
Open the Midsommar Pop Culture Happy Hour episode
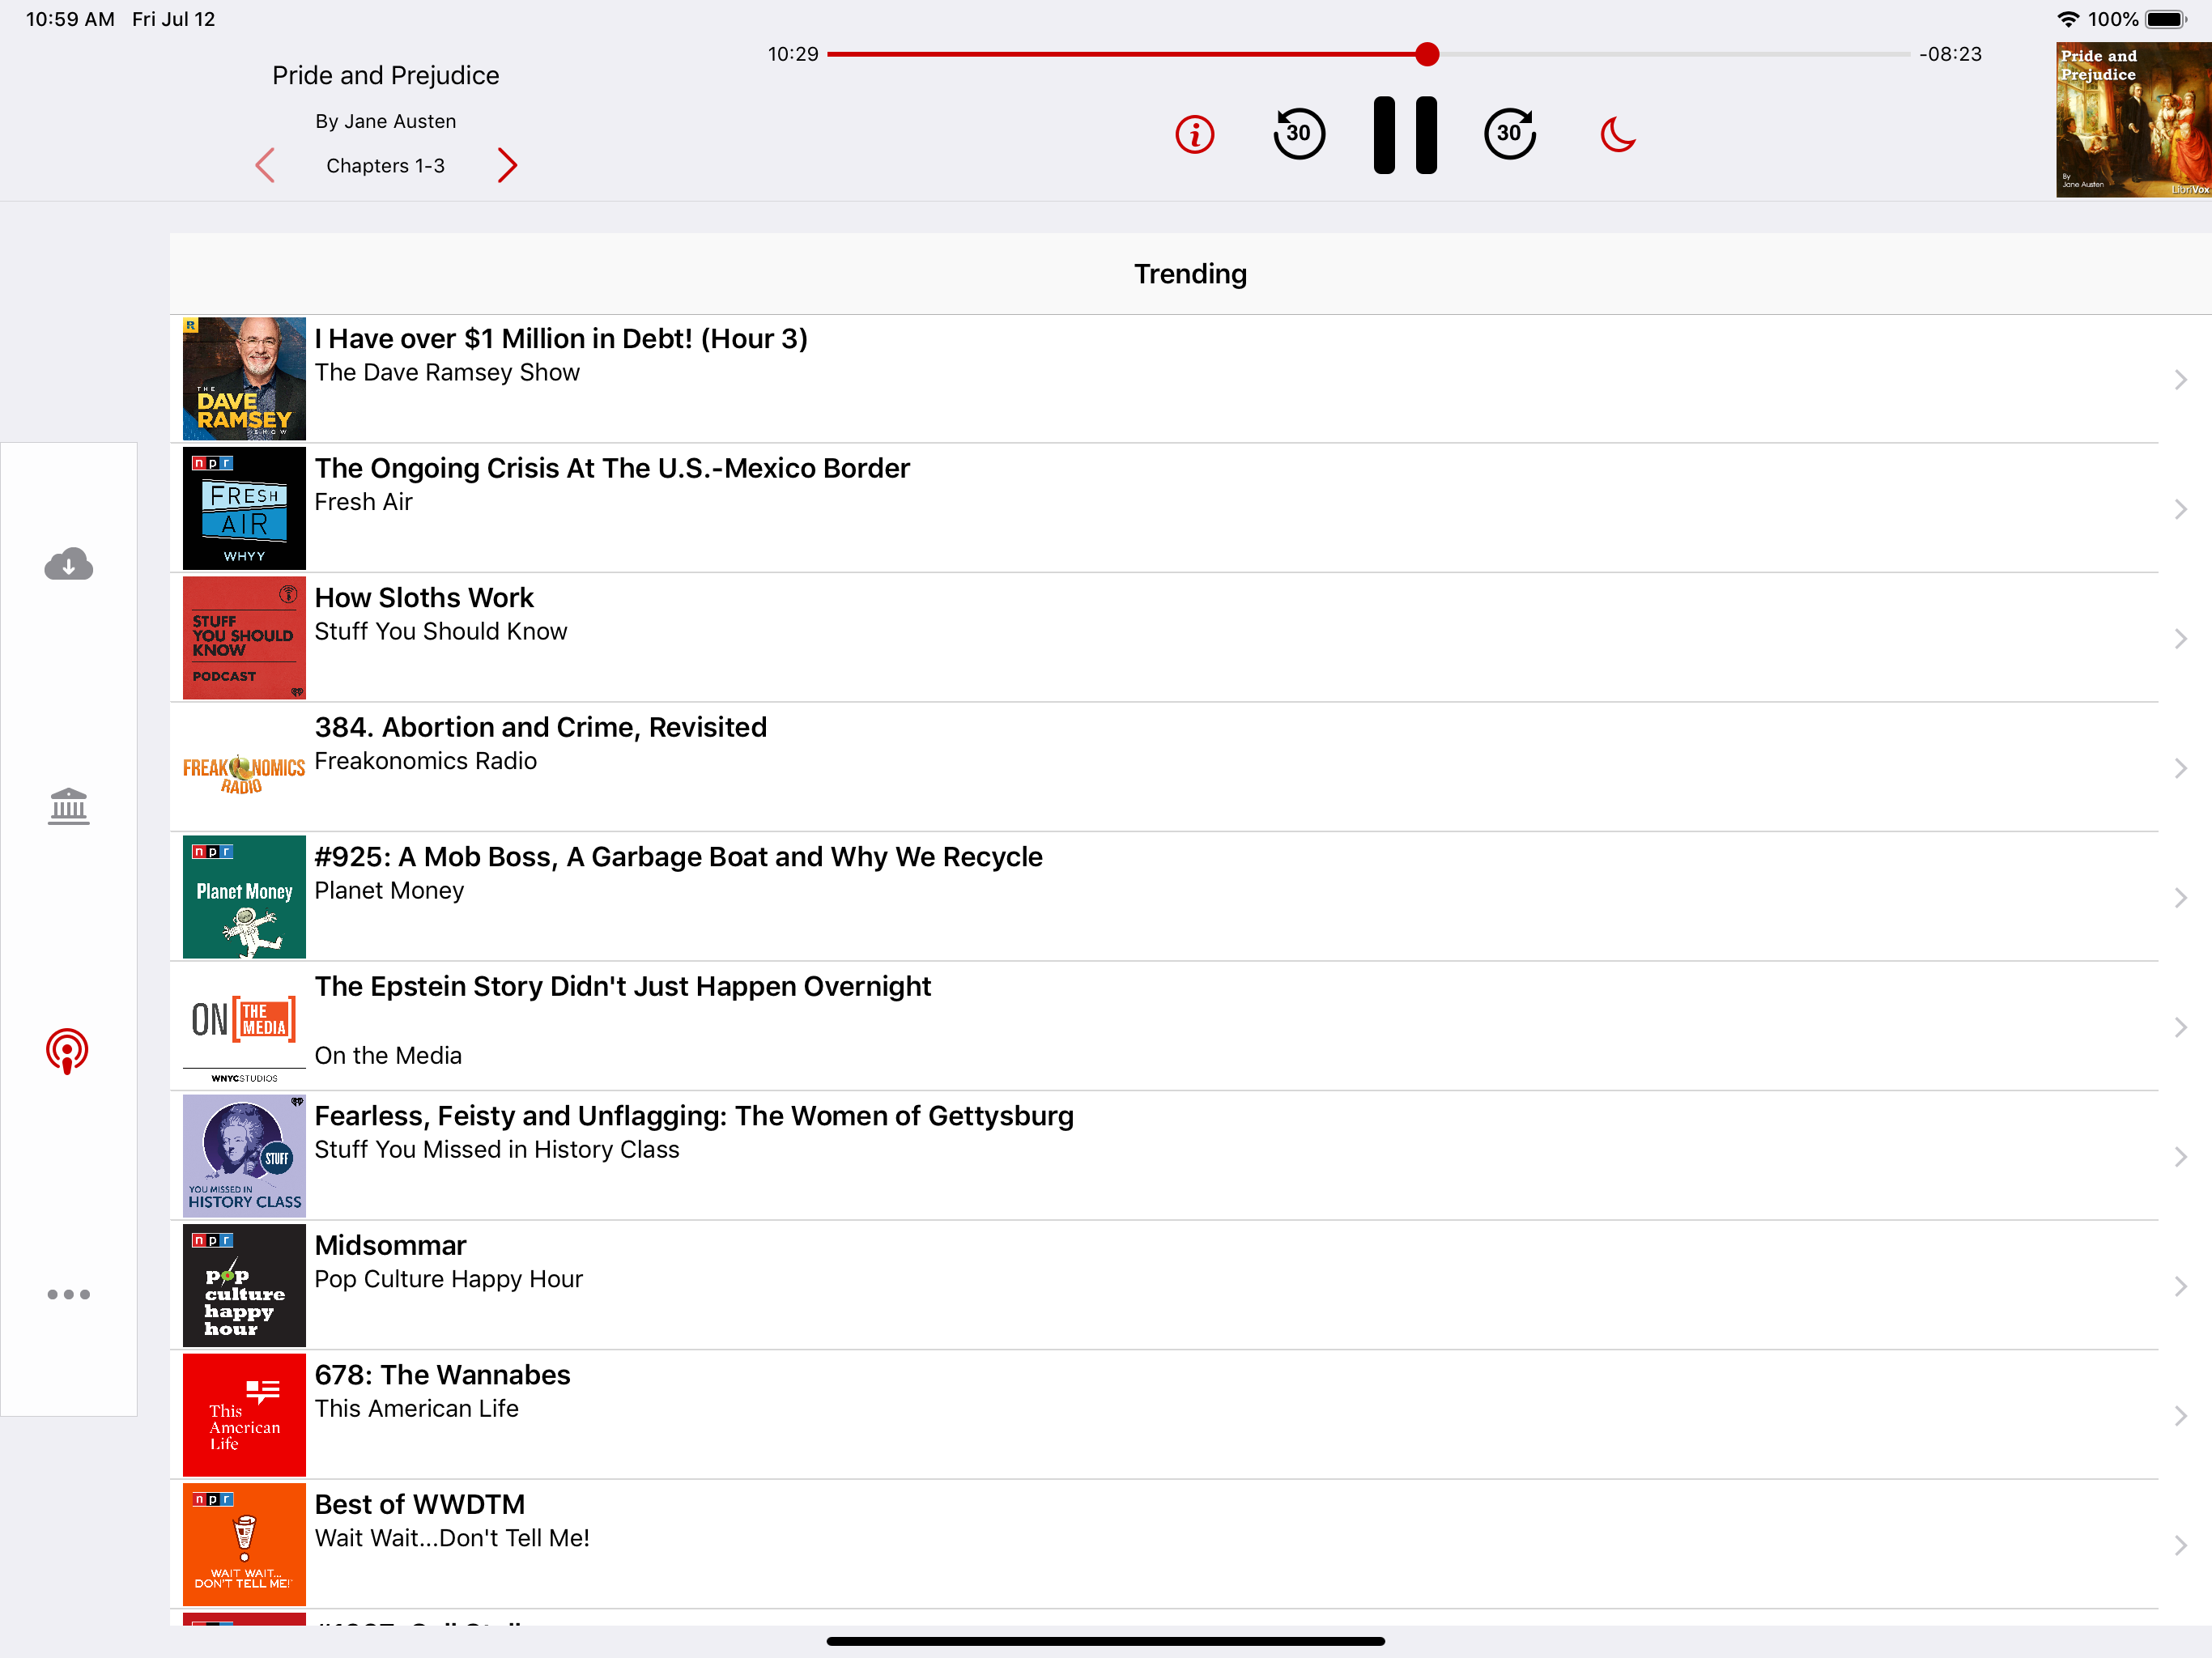[x=390, y=1246]
